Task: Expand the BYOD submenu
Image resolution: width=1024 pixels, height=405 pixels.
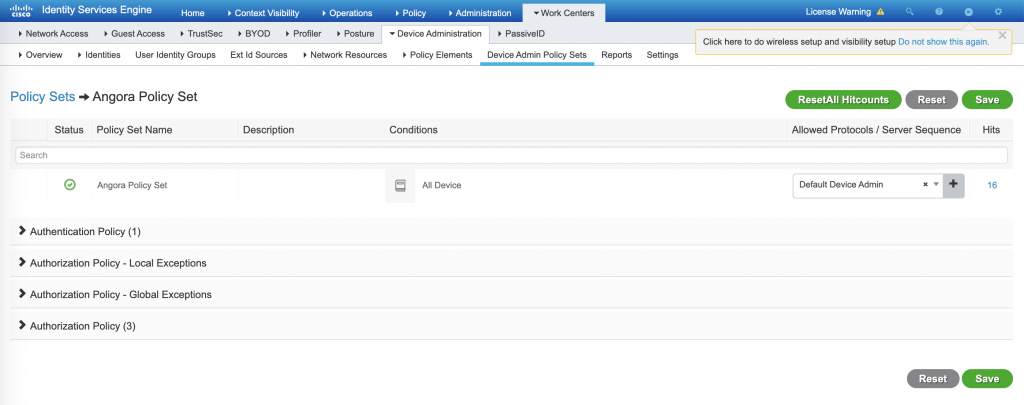Action: click(253, 33)
